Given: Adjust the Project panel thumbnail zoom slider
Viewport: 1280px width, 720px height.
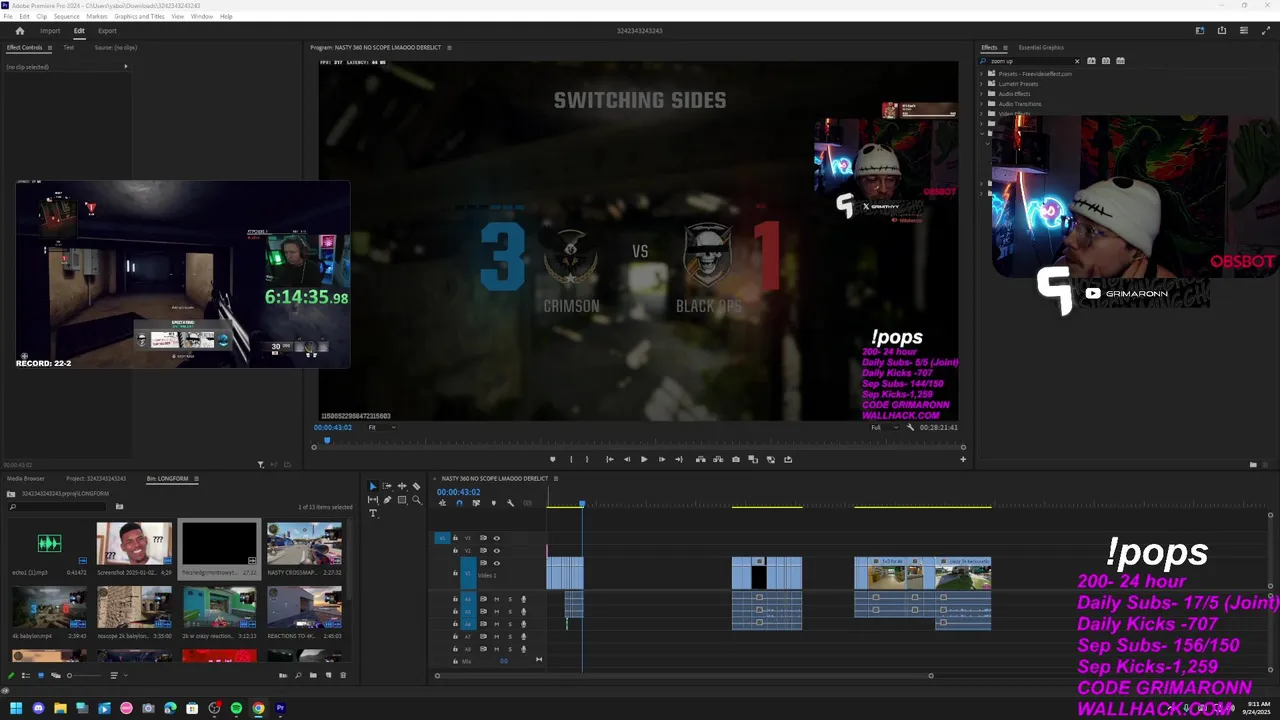Looking at the screenshot, I should (85, 675).
